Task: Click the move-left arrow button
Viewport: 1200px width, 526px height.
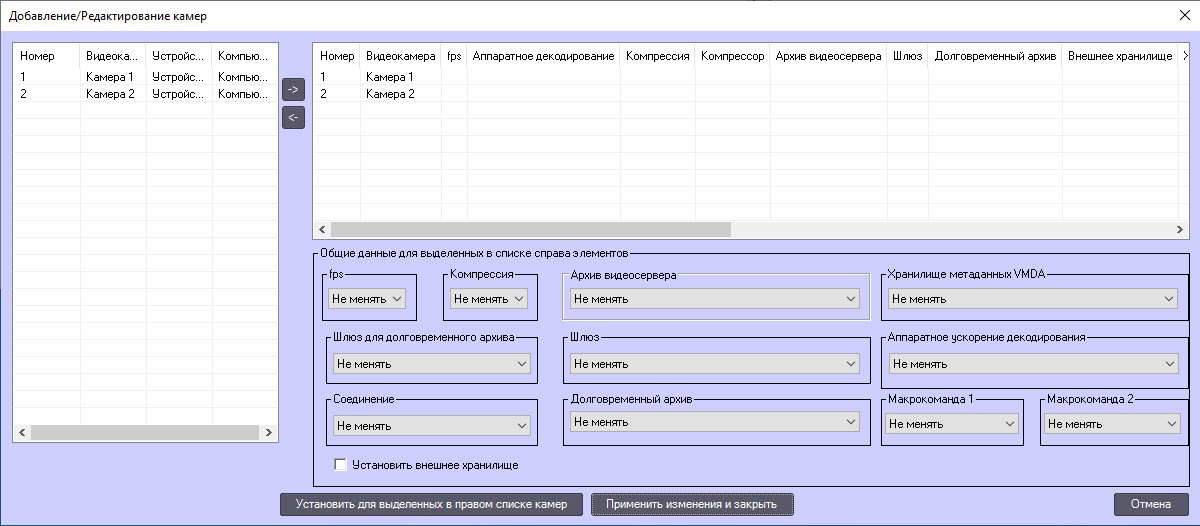Action: (293, 117)
